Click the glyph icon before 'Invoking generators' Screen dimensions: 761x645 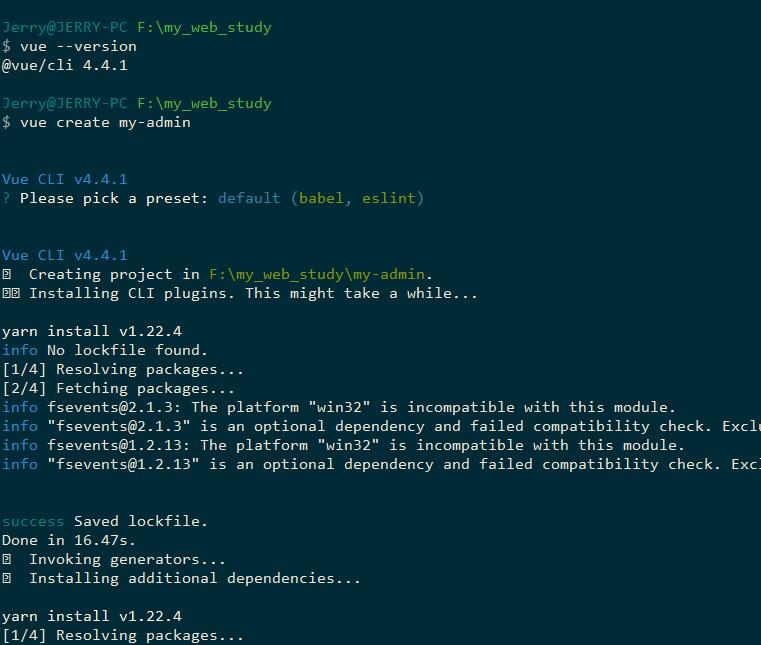pos(6,560)
